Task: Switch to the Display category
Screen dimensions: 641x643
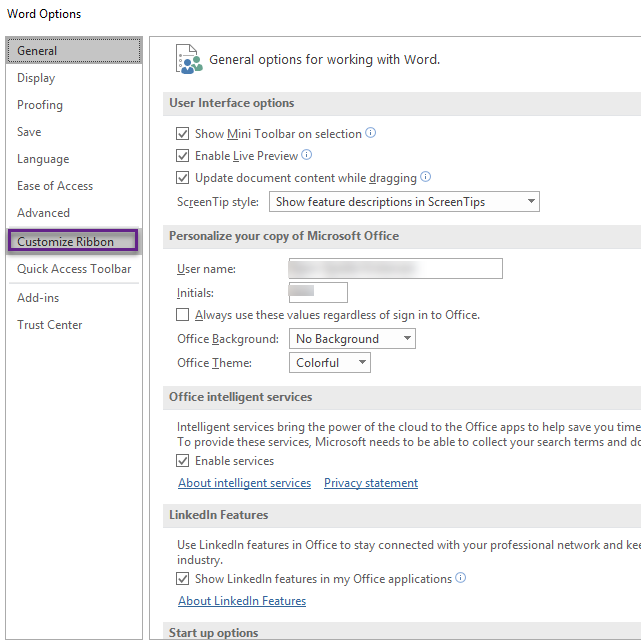Action: coord(74,78)
